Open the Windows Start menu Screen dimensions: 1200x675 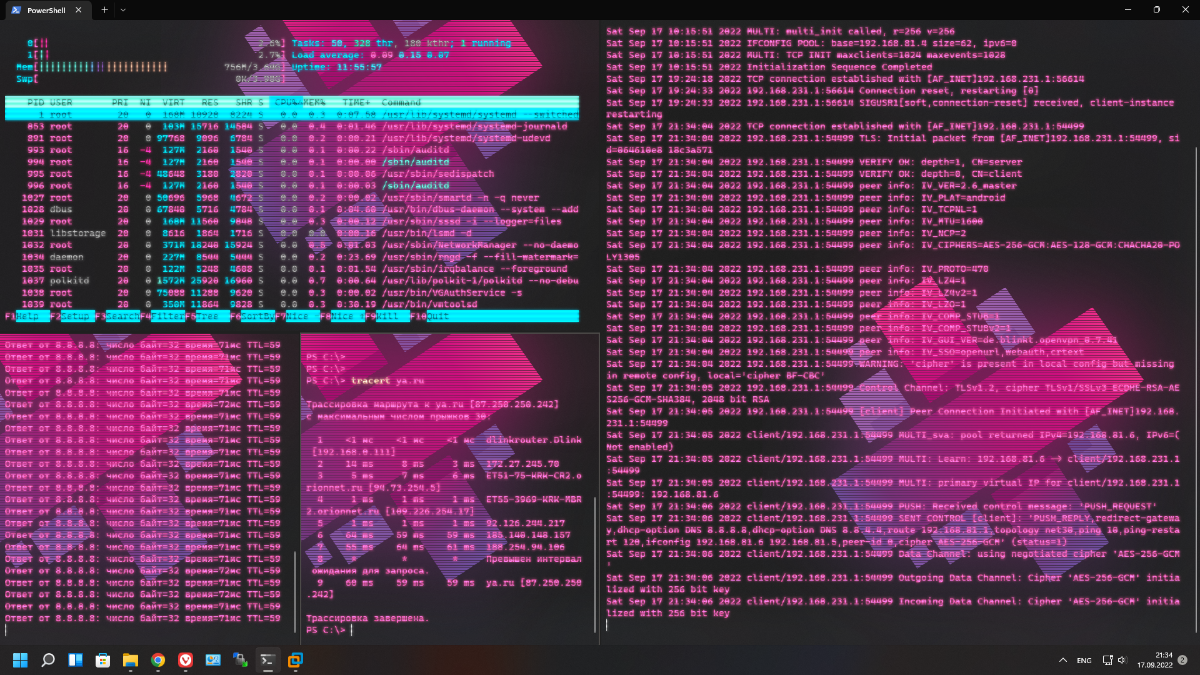pos(20,660)
